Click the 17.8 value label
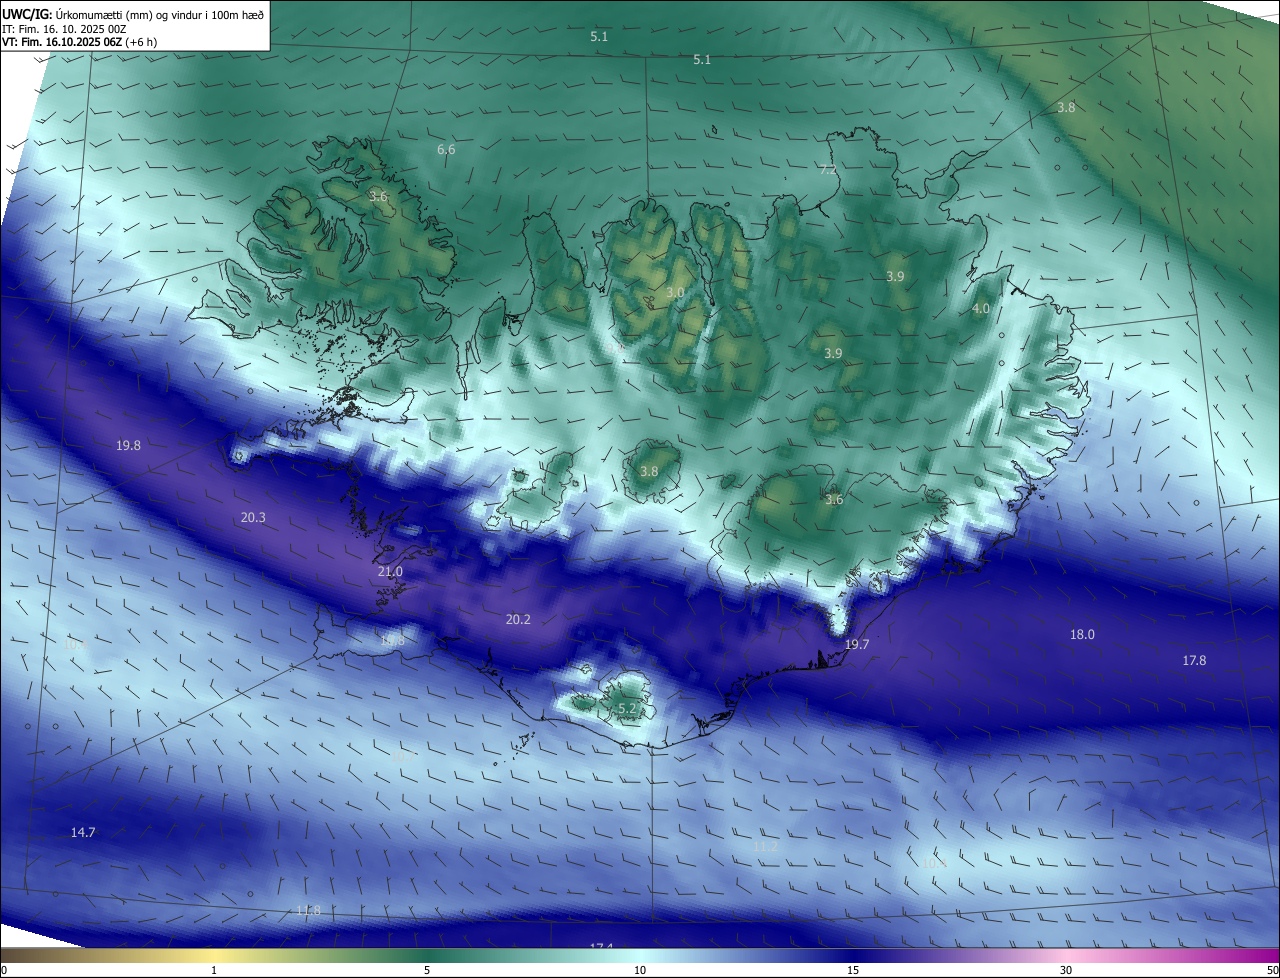The image size is (1280, 978). coord(1194,661)
